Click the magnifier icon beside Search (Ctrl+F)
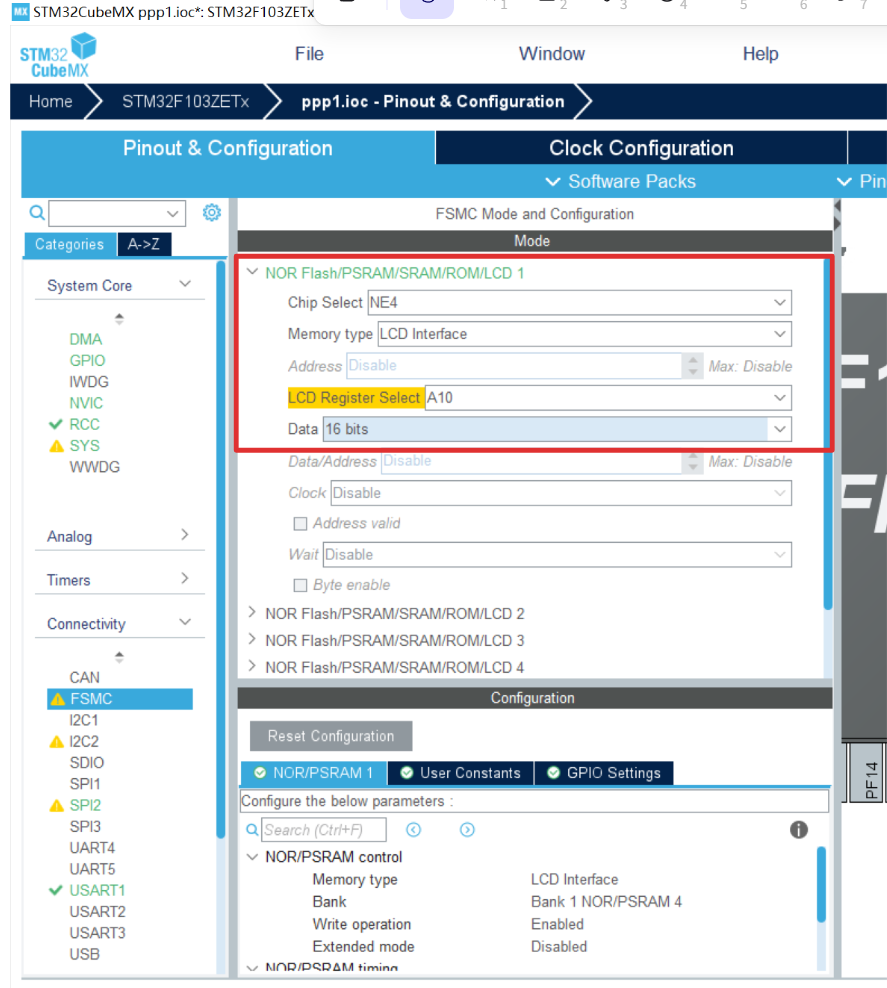 point(252,830)
